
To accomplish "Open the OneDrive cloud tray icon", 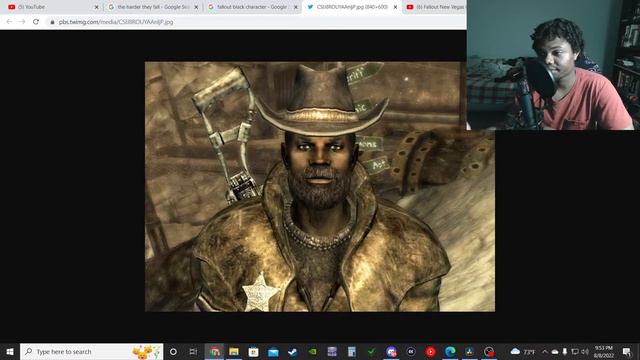I will [x=555, y=351].
